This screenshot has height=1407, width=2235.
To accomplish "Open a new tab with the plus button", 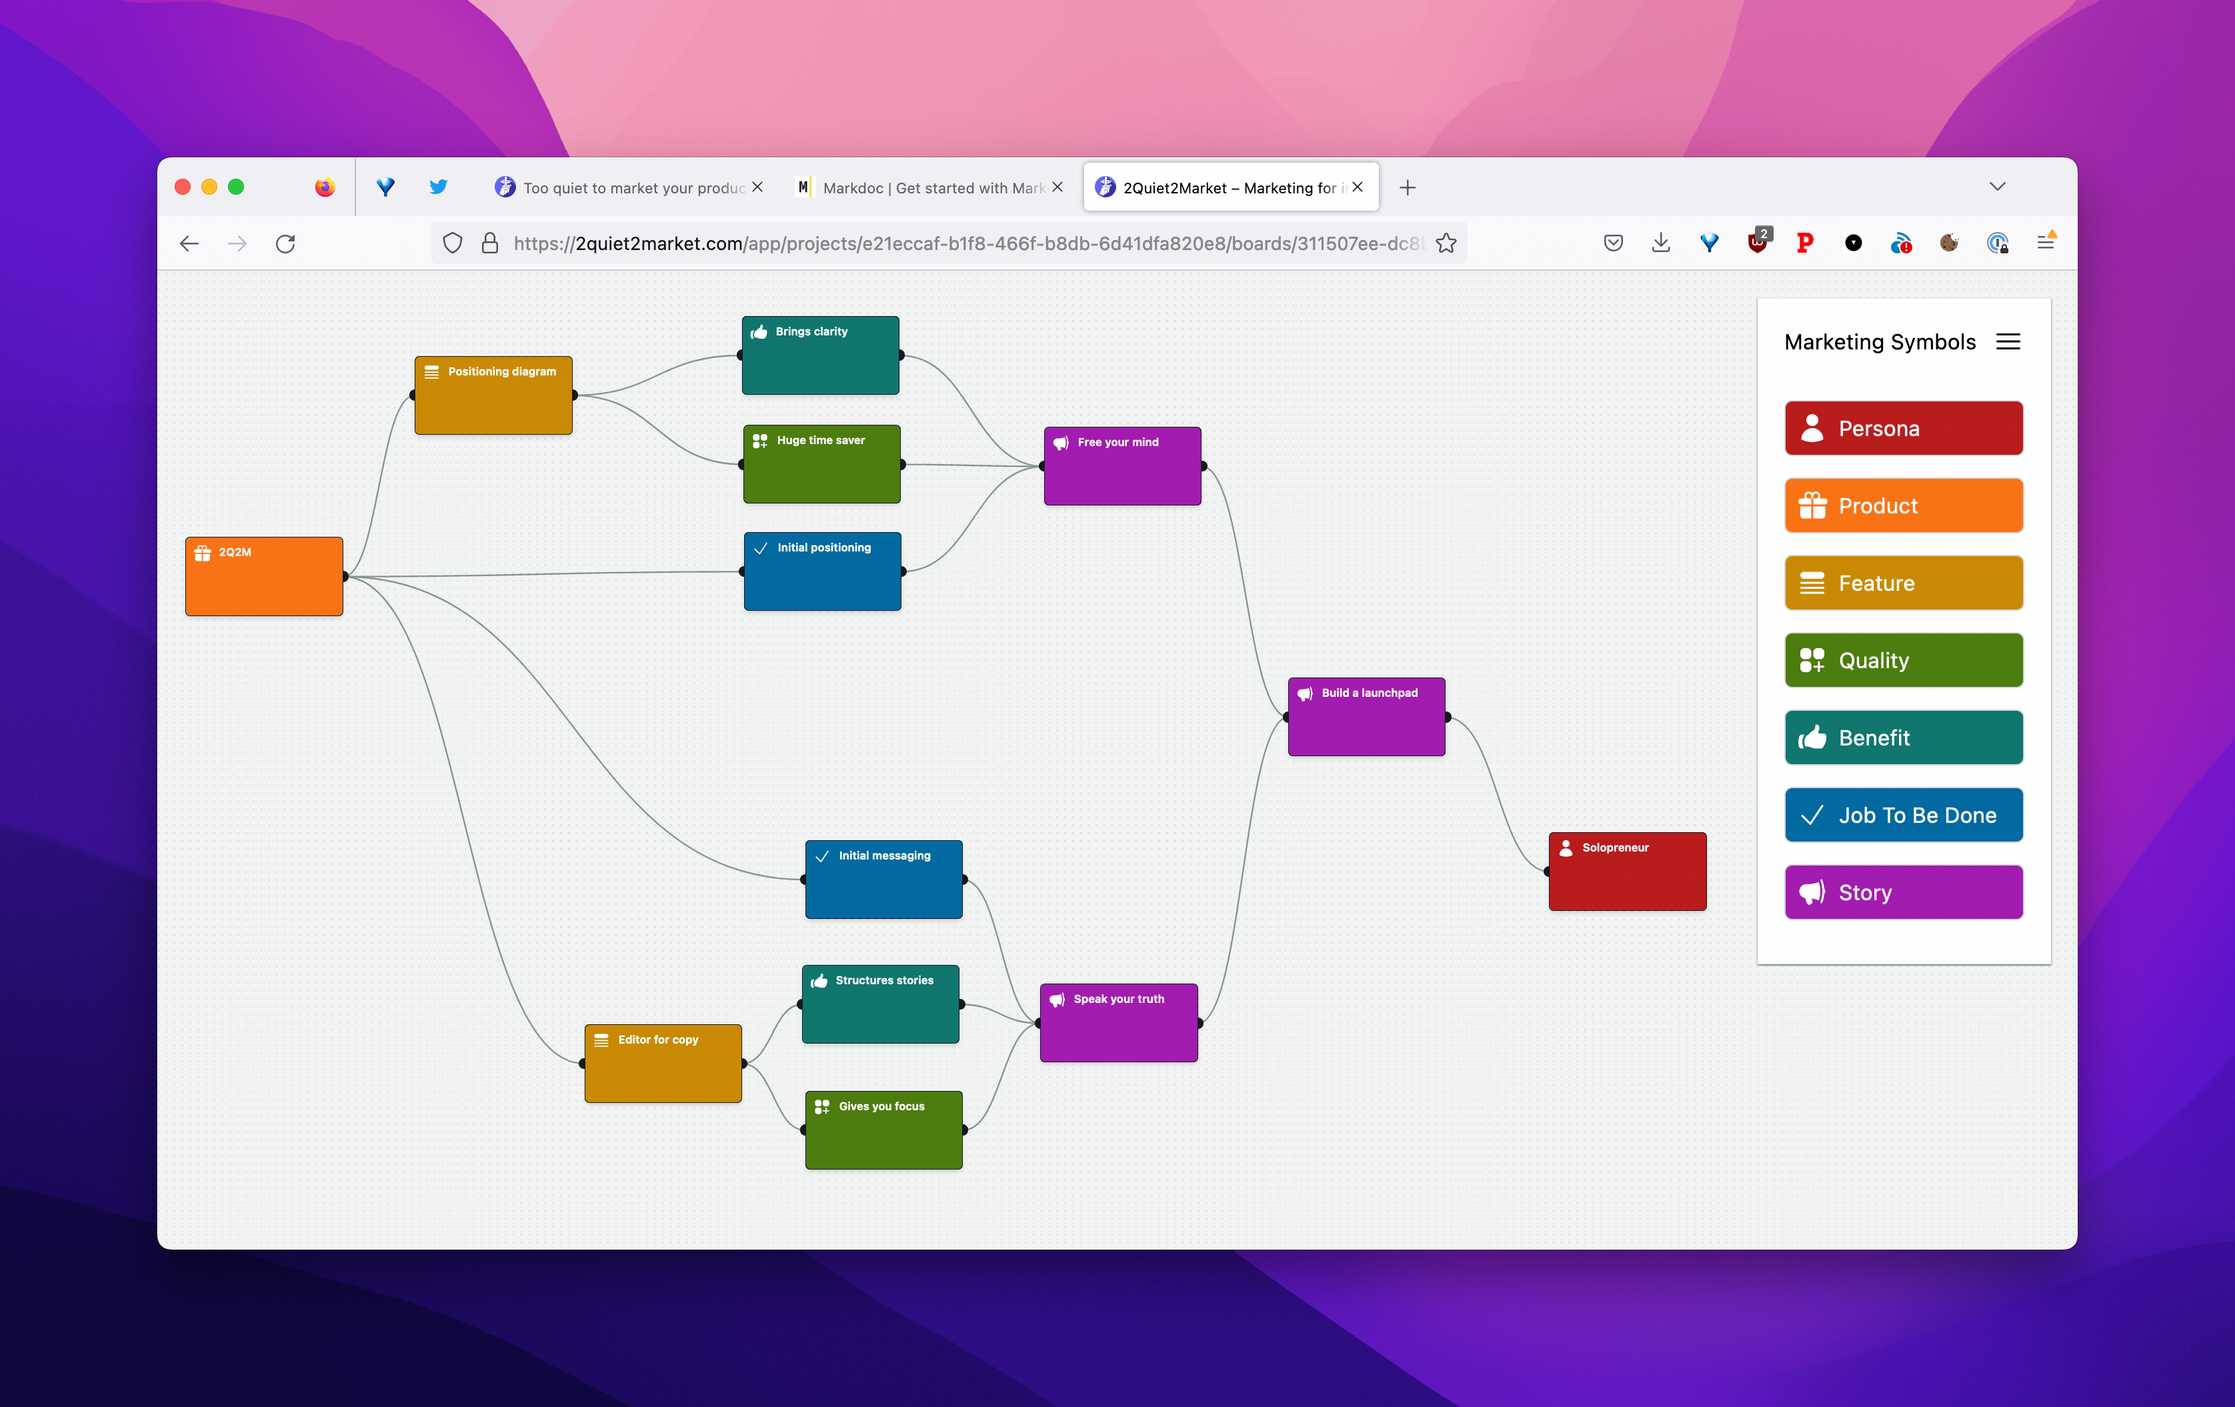I will (x=1407, y=187).
